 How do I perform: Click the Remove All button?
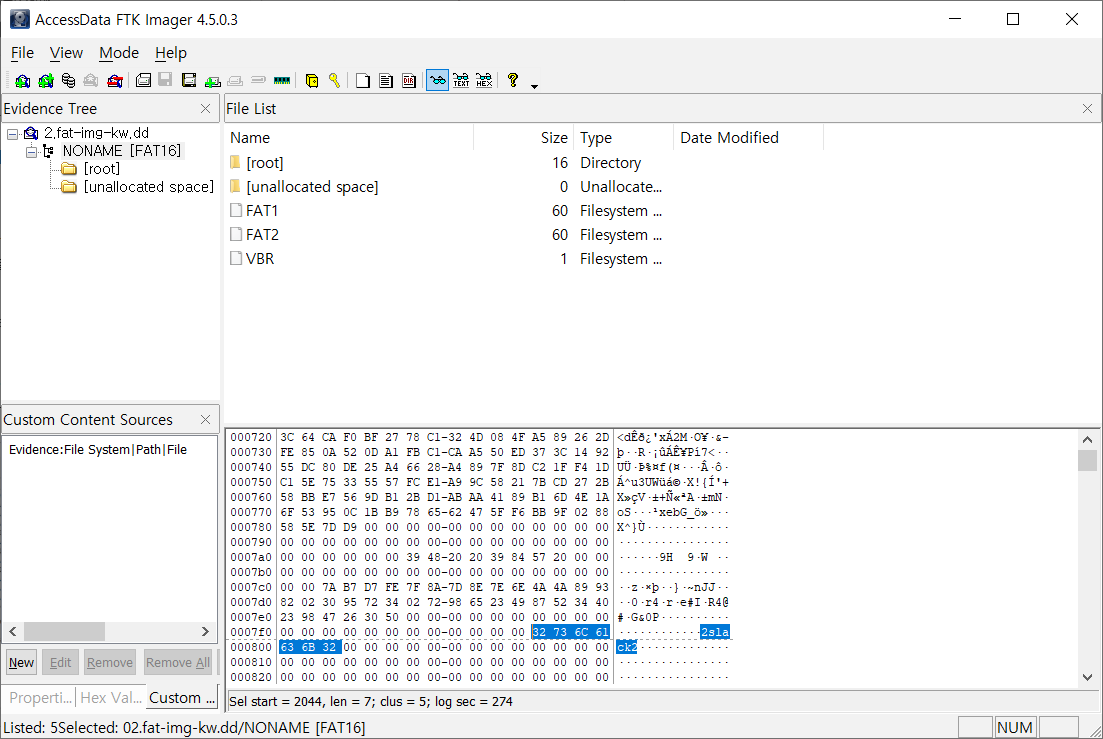pos(178,662)
